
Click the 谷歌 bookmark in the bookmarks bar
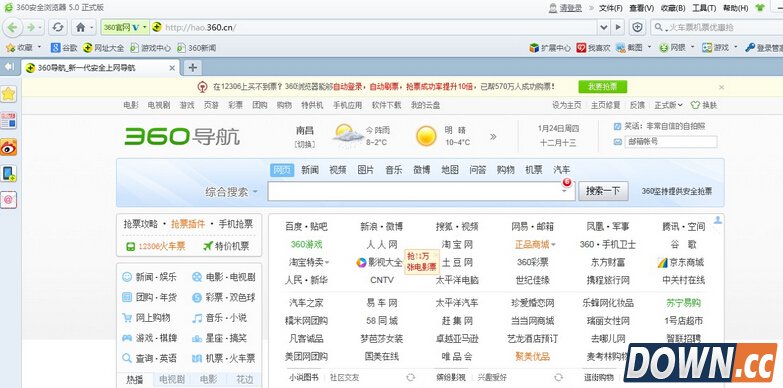[x=64, y=48]
